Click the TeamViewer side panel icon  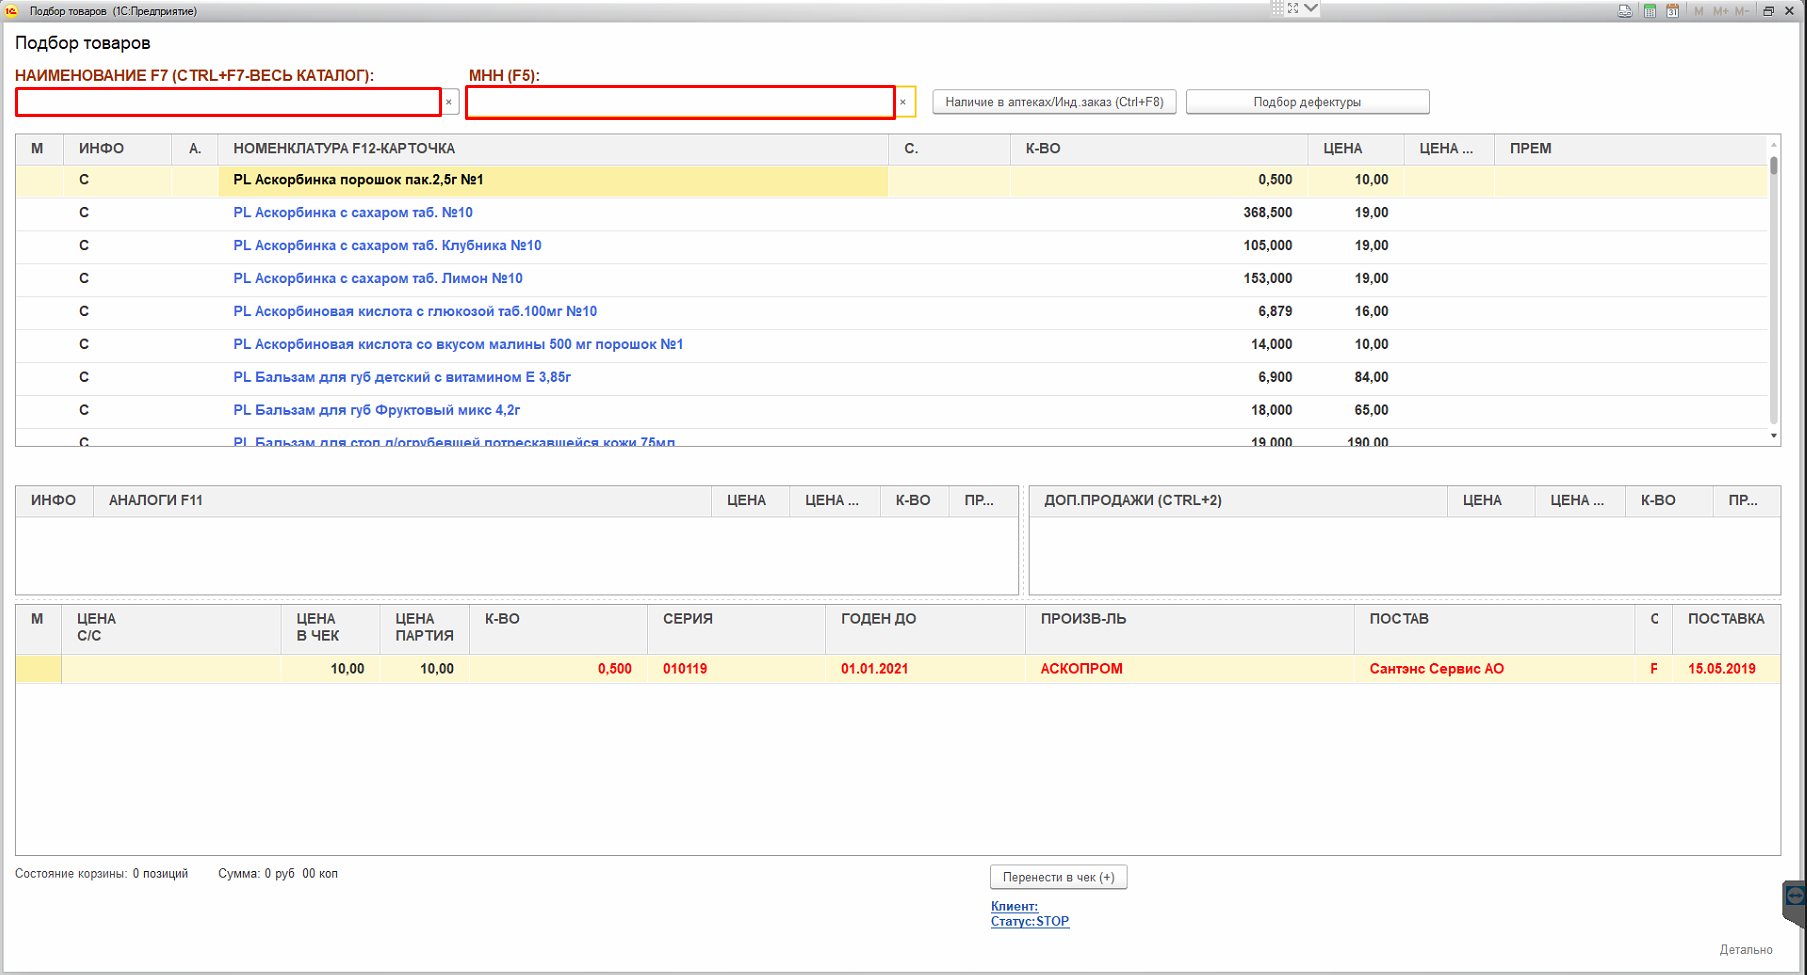pos(1794,896)
